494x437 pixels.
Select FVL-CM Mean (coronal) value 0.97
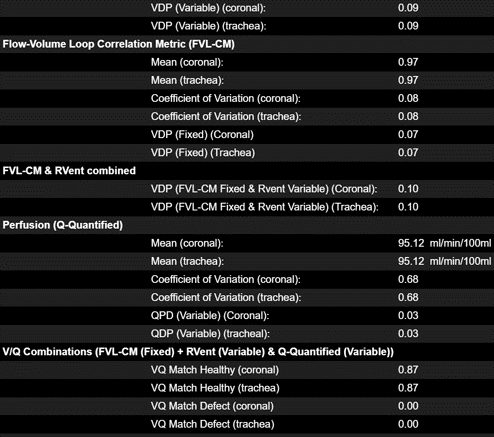coord(408,62)
